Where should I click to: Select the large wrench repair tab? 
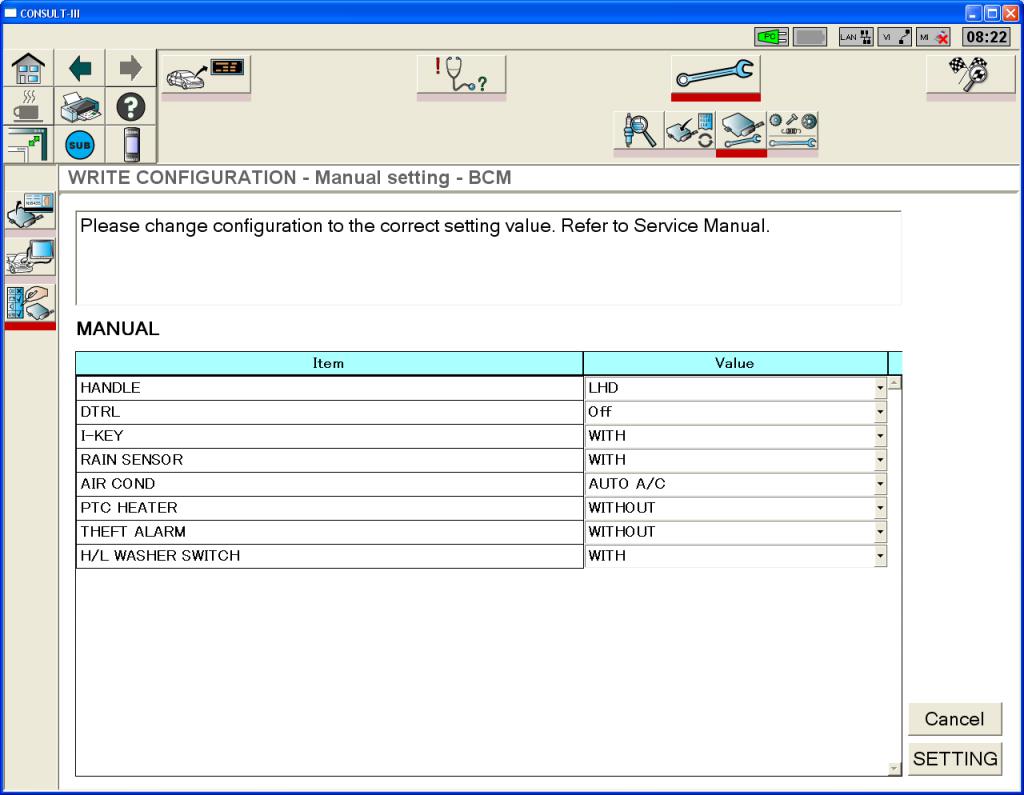pos(715,75)
